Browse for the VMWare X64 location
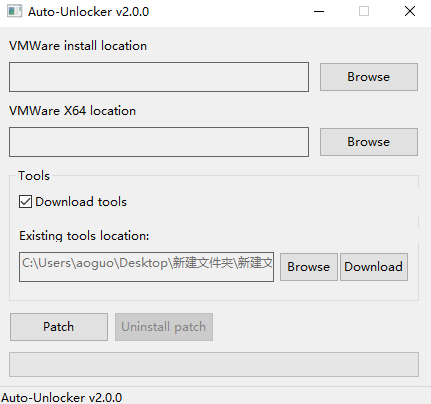431x404 pixels. click(369, 142)
